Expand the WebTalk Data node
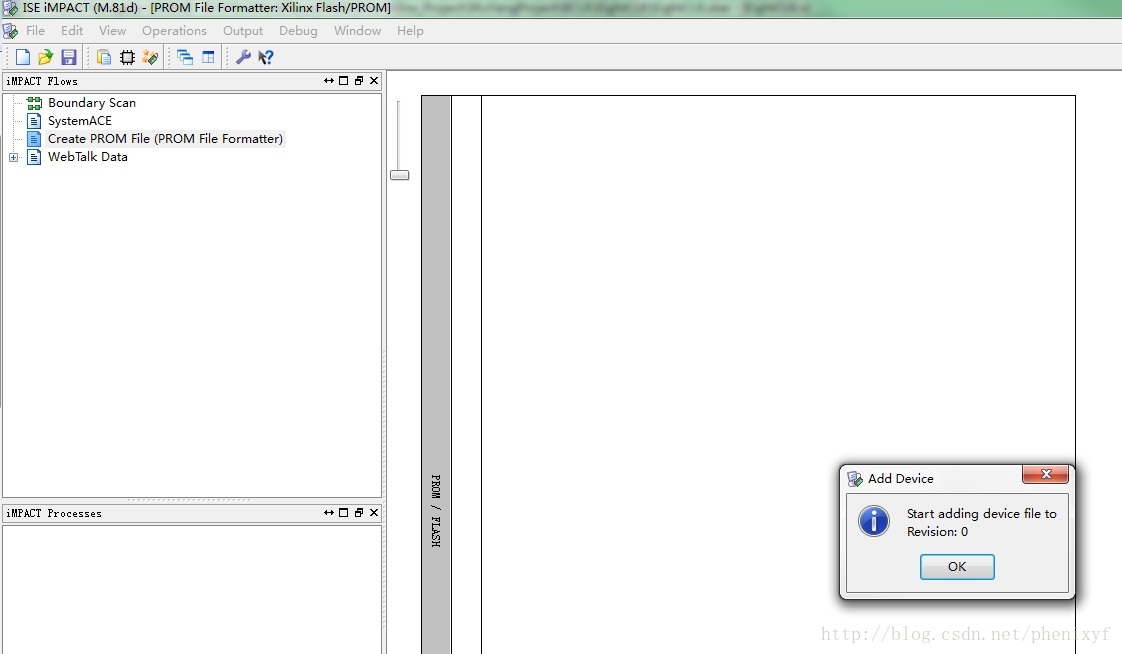 [x=13, y=157]
